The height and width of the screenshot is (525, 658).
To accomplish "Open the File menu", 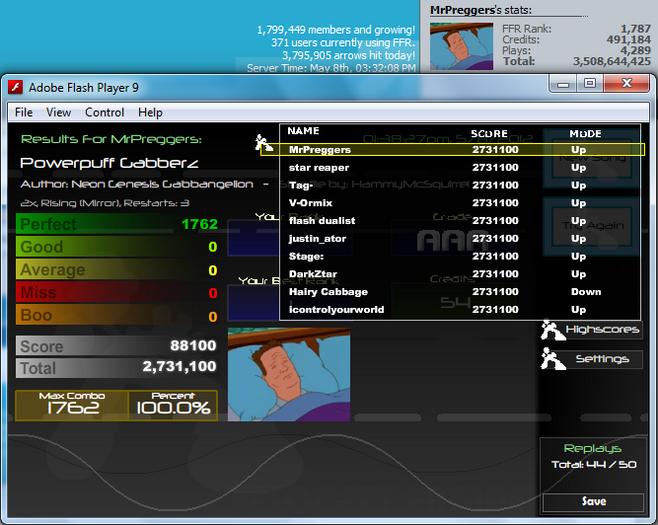I will [x=24, y=112].
